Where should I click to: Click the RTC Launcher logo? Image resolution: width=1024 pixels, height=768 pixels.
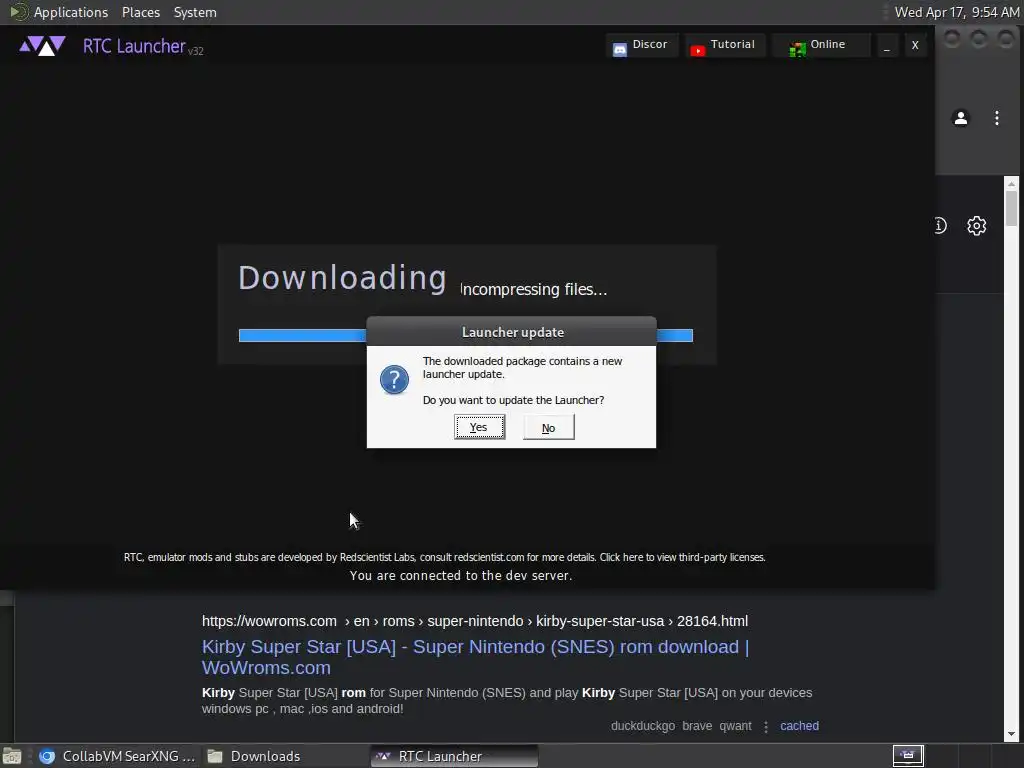click(x=42, y=46)
